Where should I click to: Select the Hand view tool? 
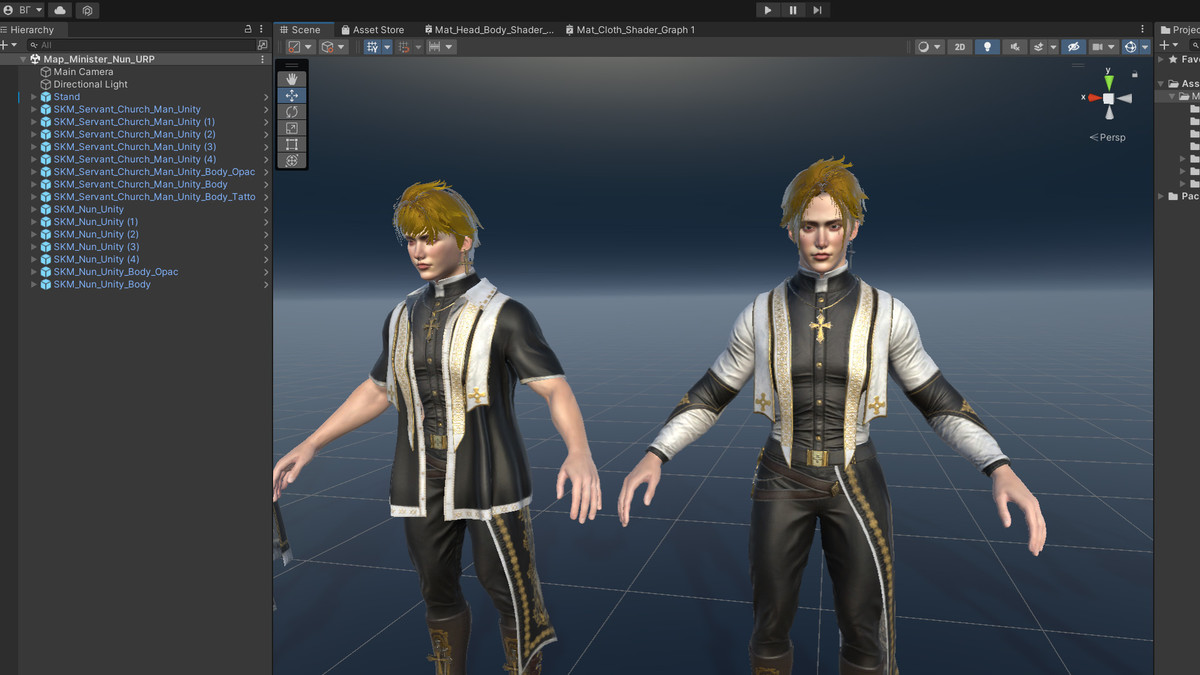pos(292,79)
